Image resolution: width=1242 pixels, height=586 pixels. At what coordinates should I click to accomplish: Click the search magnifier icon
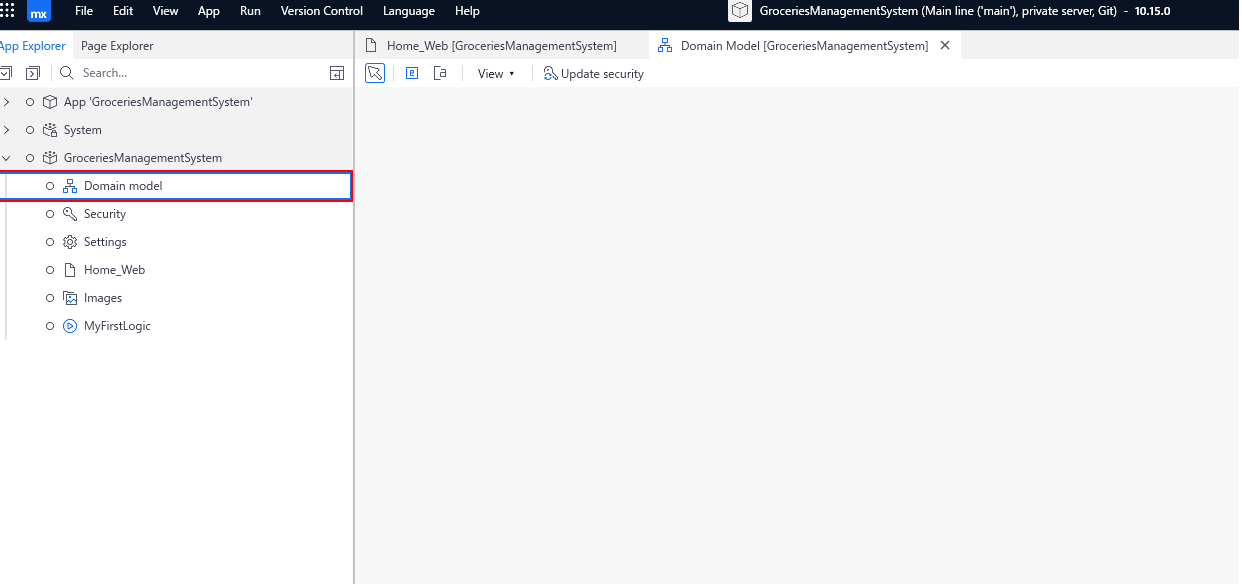pyautogui.click(x=67, y=73)
